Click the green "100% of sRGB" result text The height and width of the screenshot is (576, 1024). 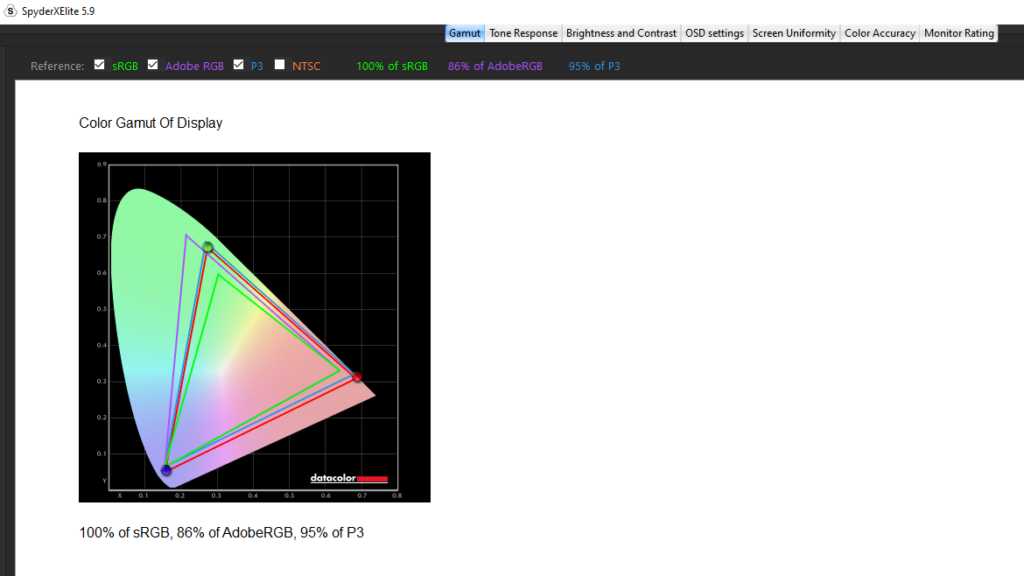tap(392, 66)
